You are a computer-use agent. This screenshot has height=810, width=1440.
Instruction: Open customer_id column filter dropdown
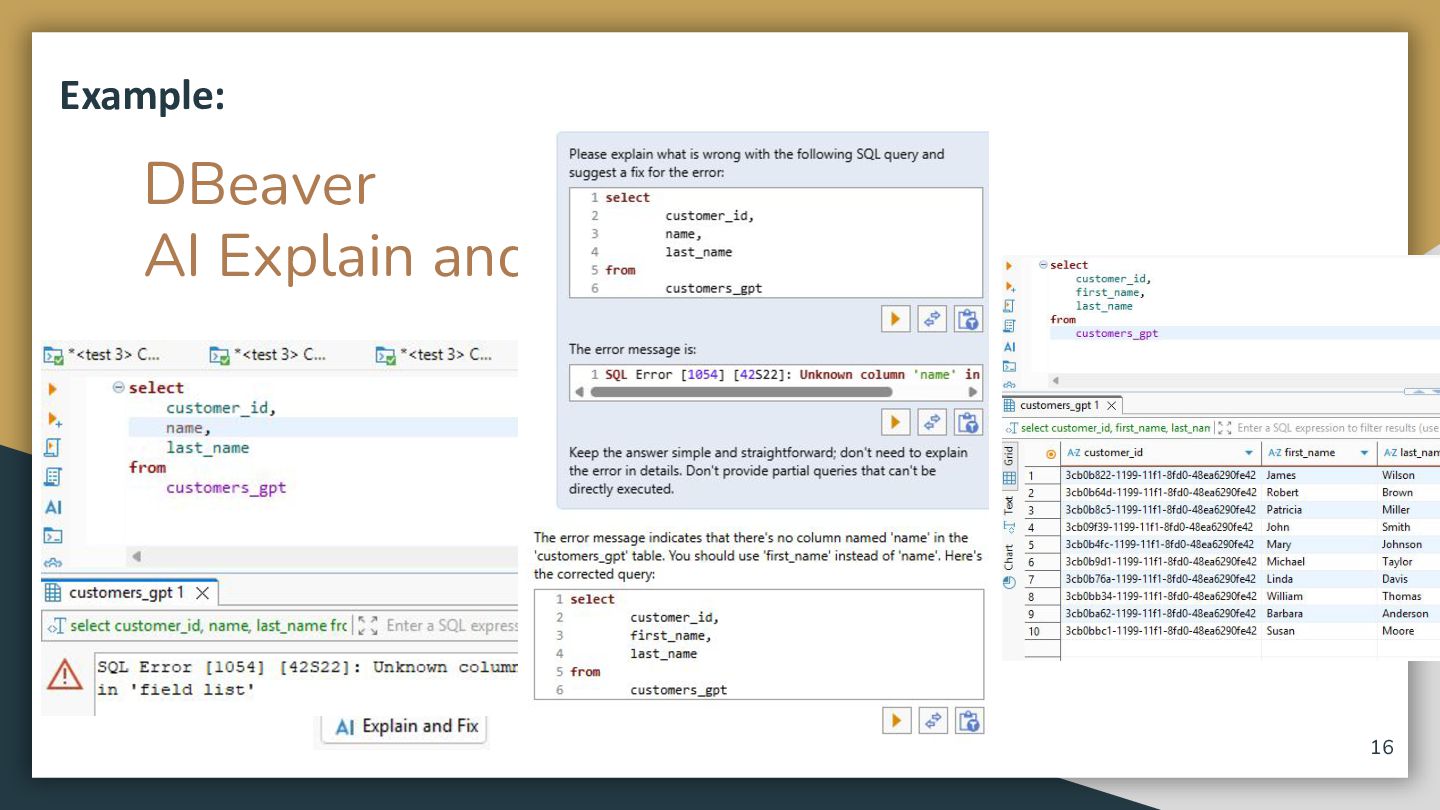1248,453
